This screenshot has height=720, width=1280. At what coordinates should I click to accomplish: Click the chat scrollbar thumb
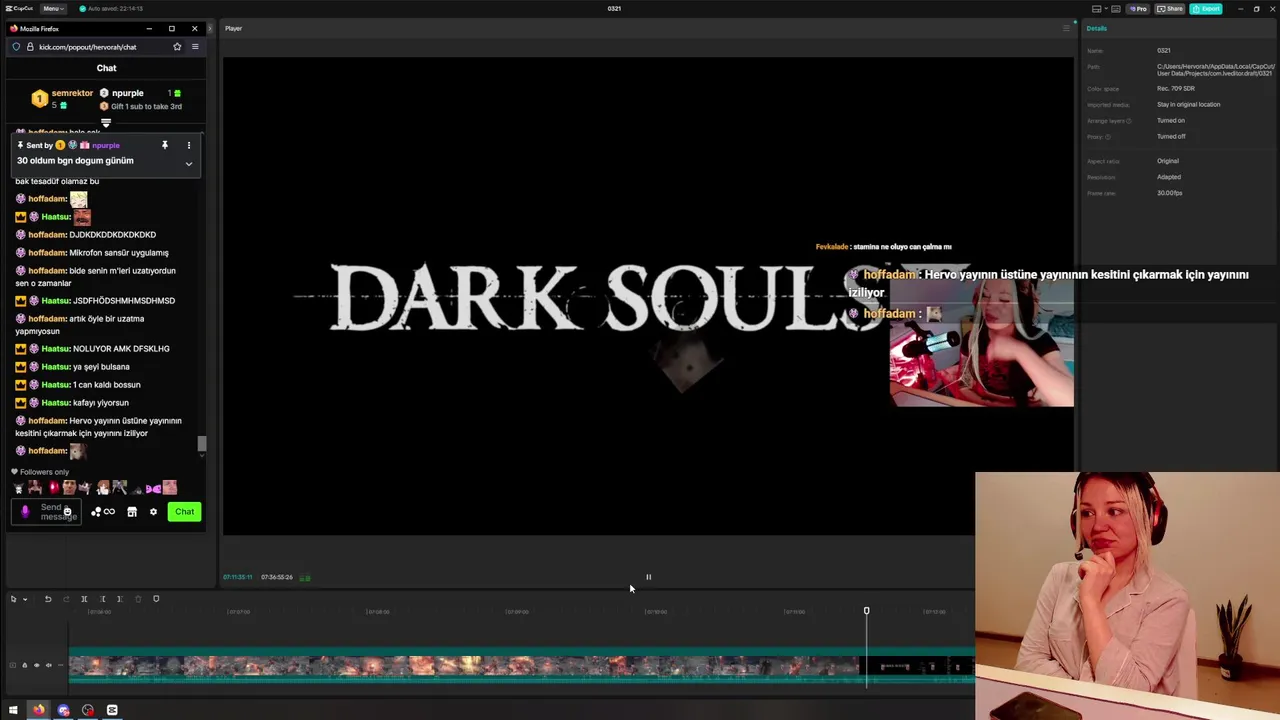coord(202,444)
